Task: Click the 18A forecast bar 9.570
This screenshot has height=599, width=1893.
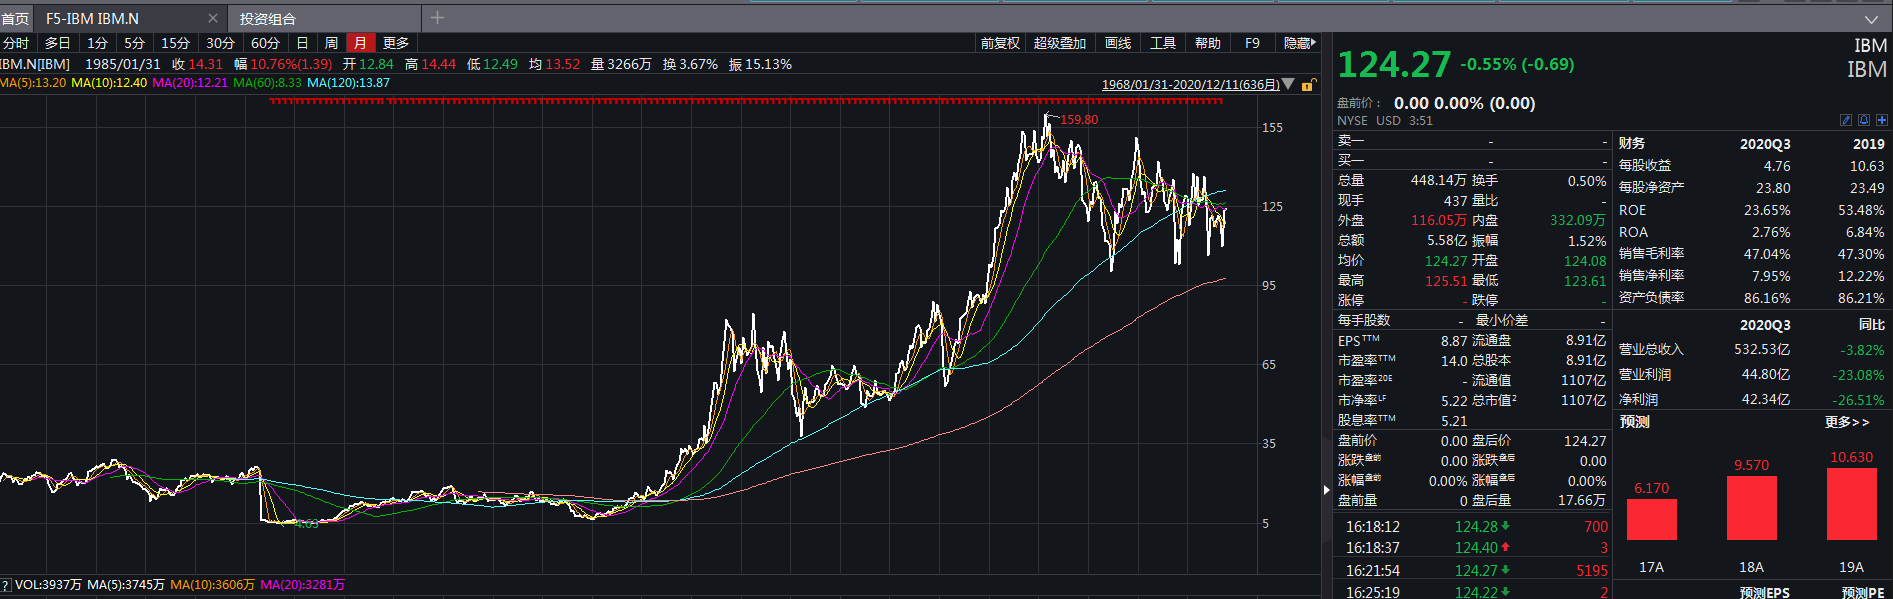Action: 1752,508
